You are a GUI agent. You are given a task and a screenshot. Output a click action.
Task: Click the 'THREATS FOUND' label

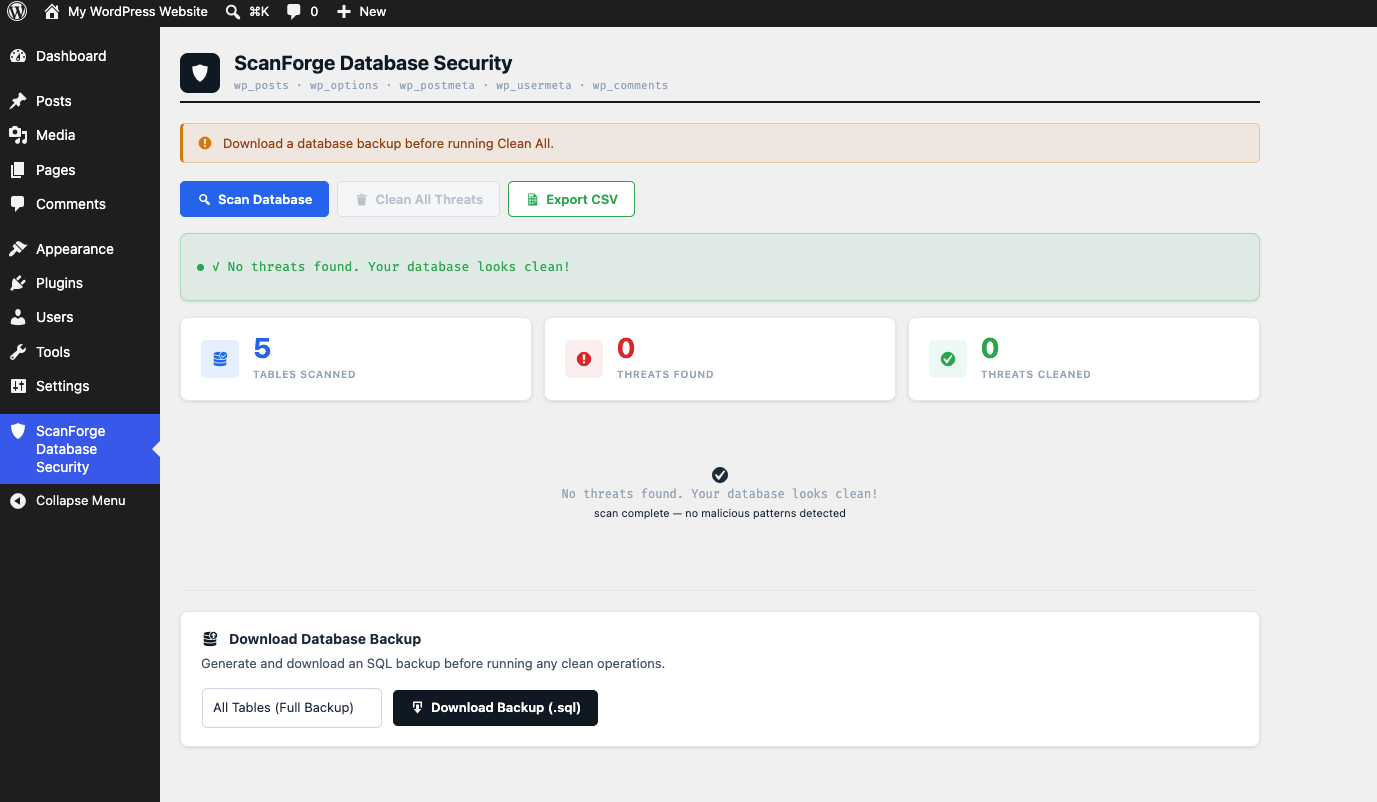(665, 374)
